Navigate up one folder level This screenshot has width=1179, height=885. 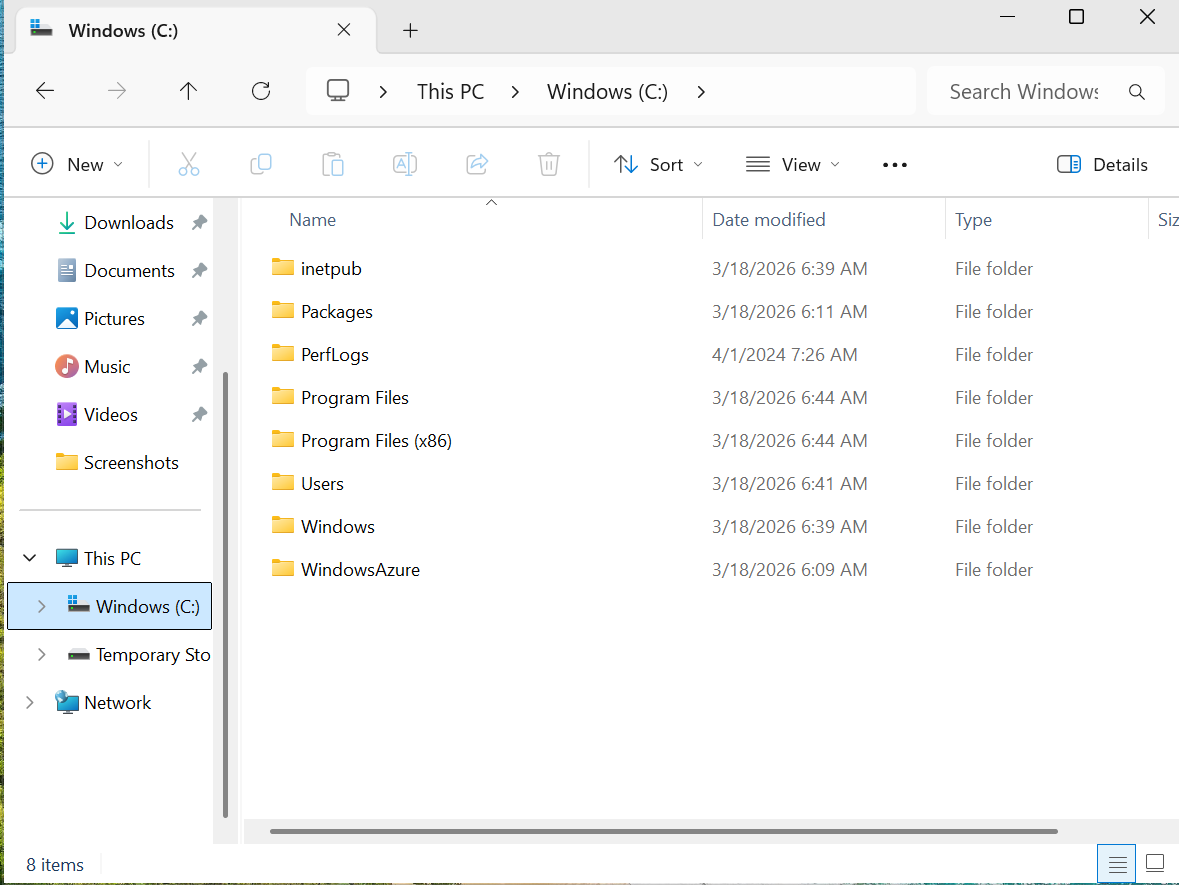click(188, 91)
